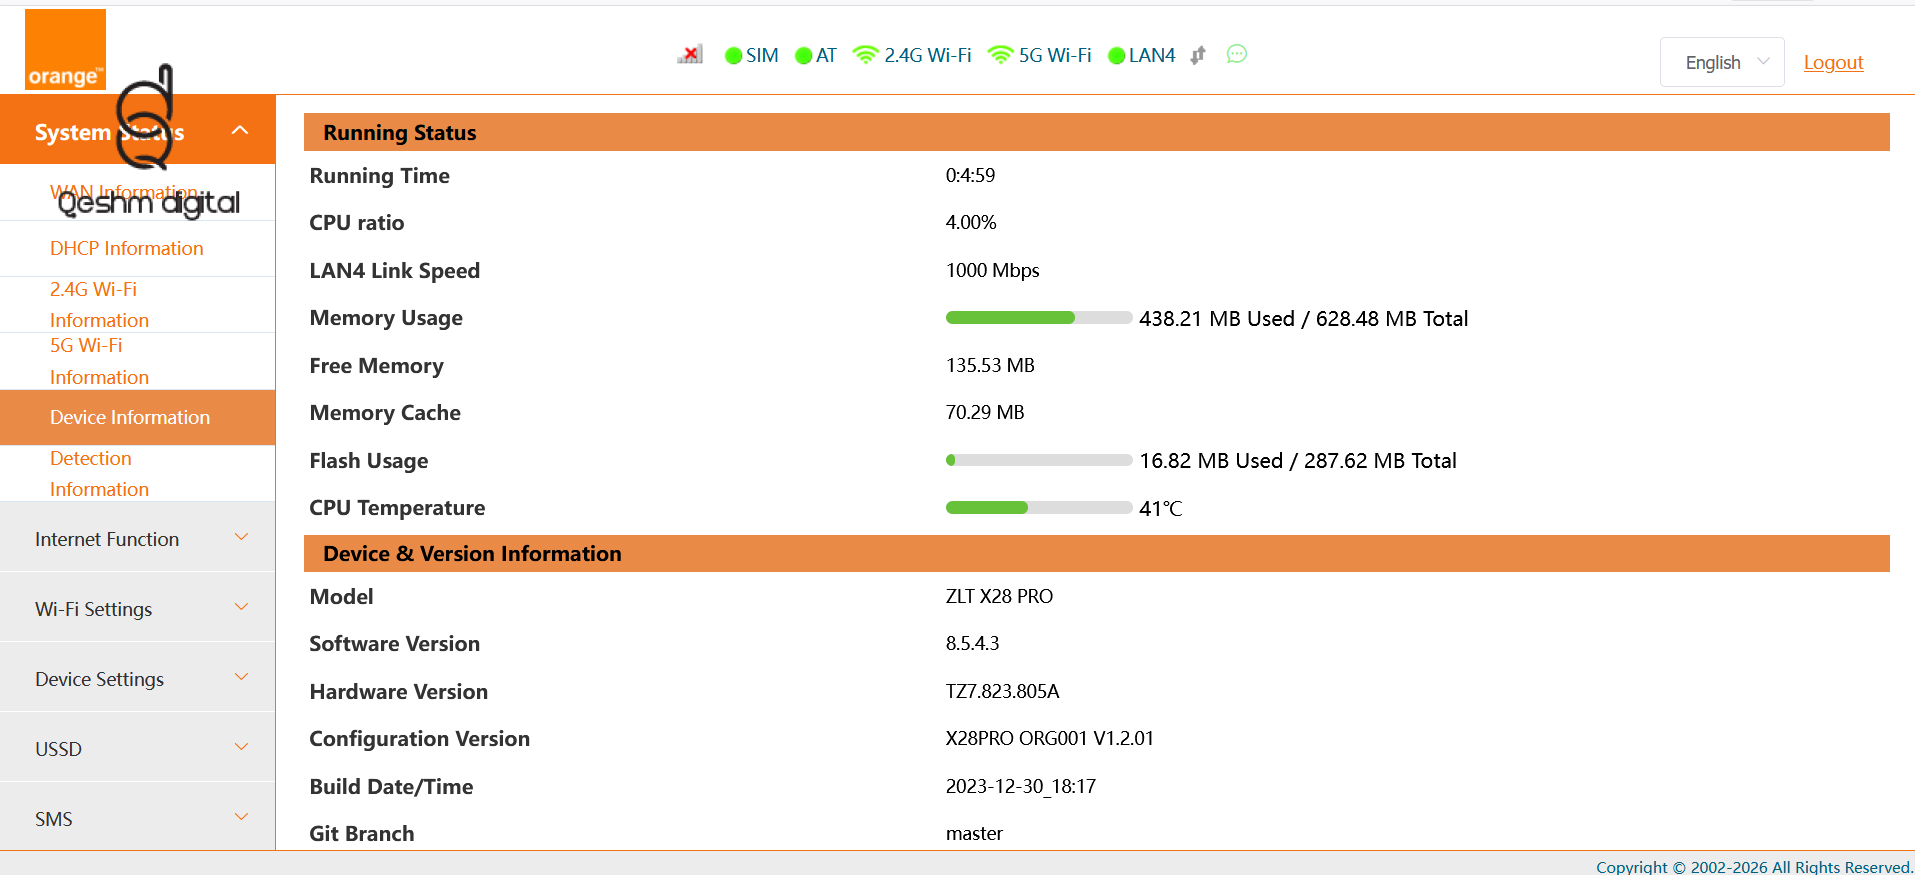The height and width of the screenshot is (875, 1915).
Task: Select hardware version TZ7.823.805A
Action: 1002,691
